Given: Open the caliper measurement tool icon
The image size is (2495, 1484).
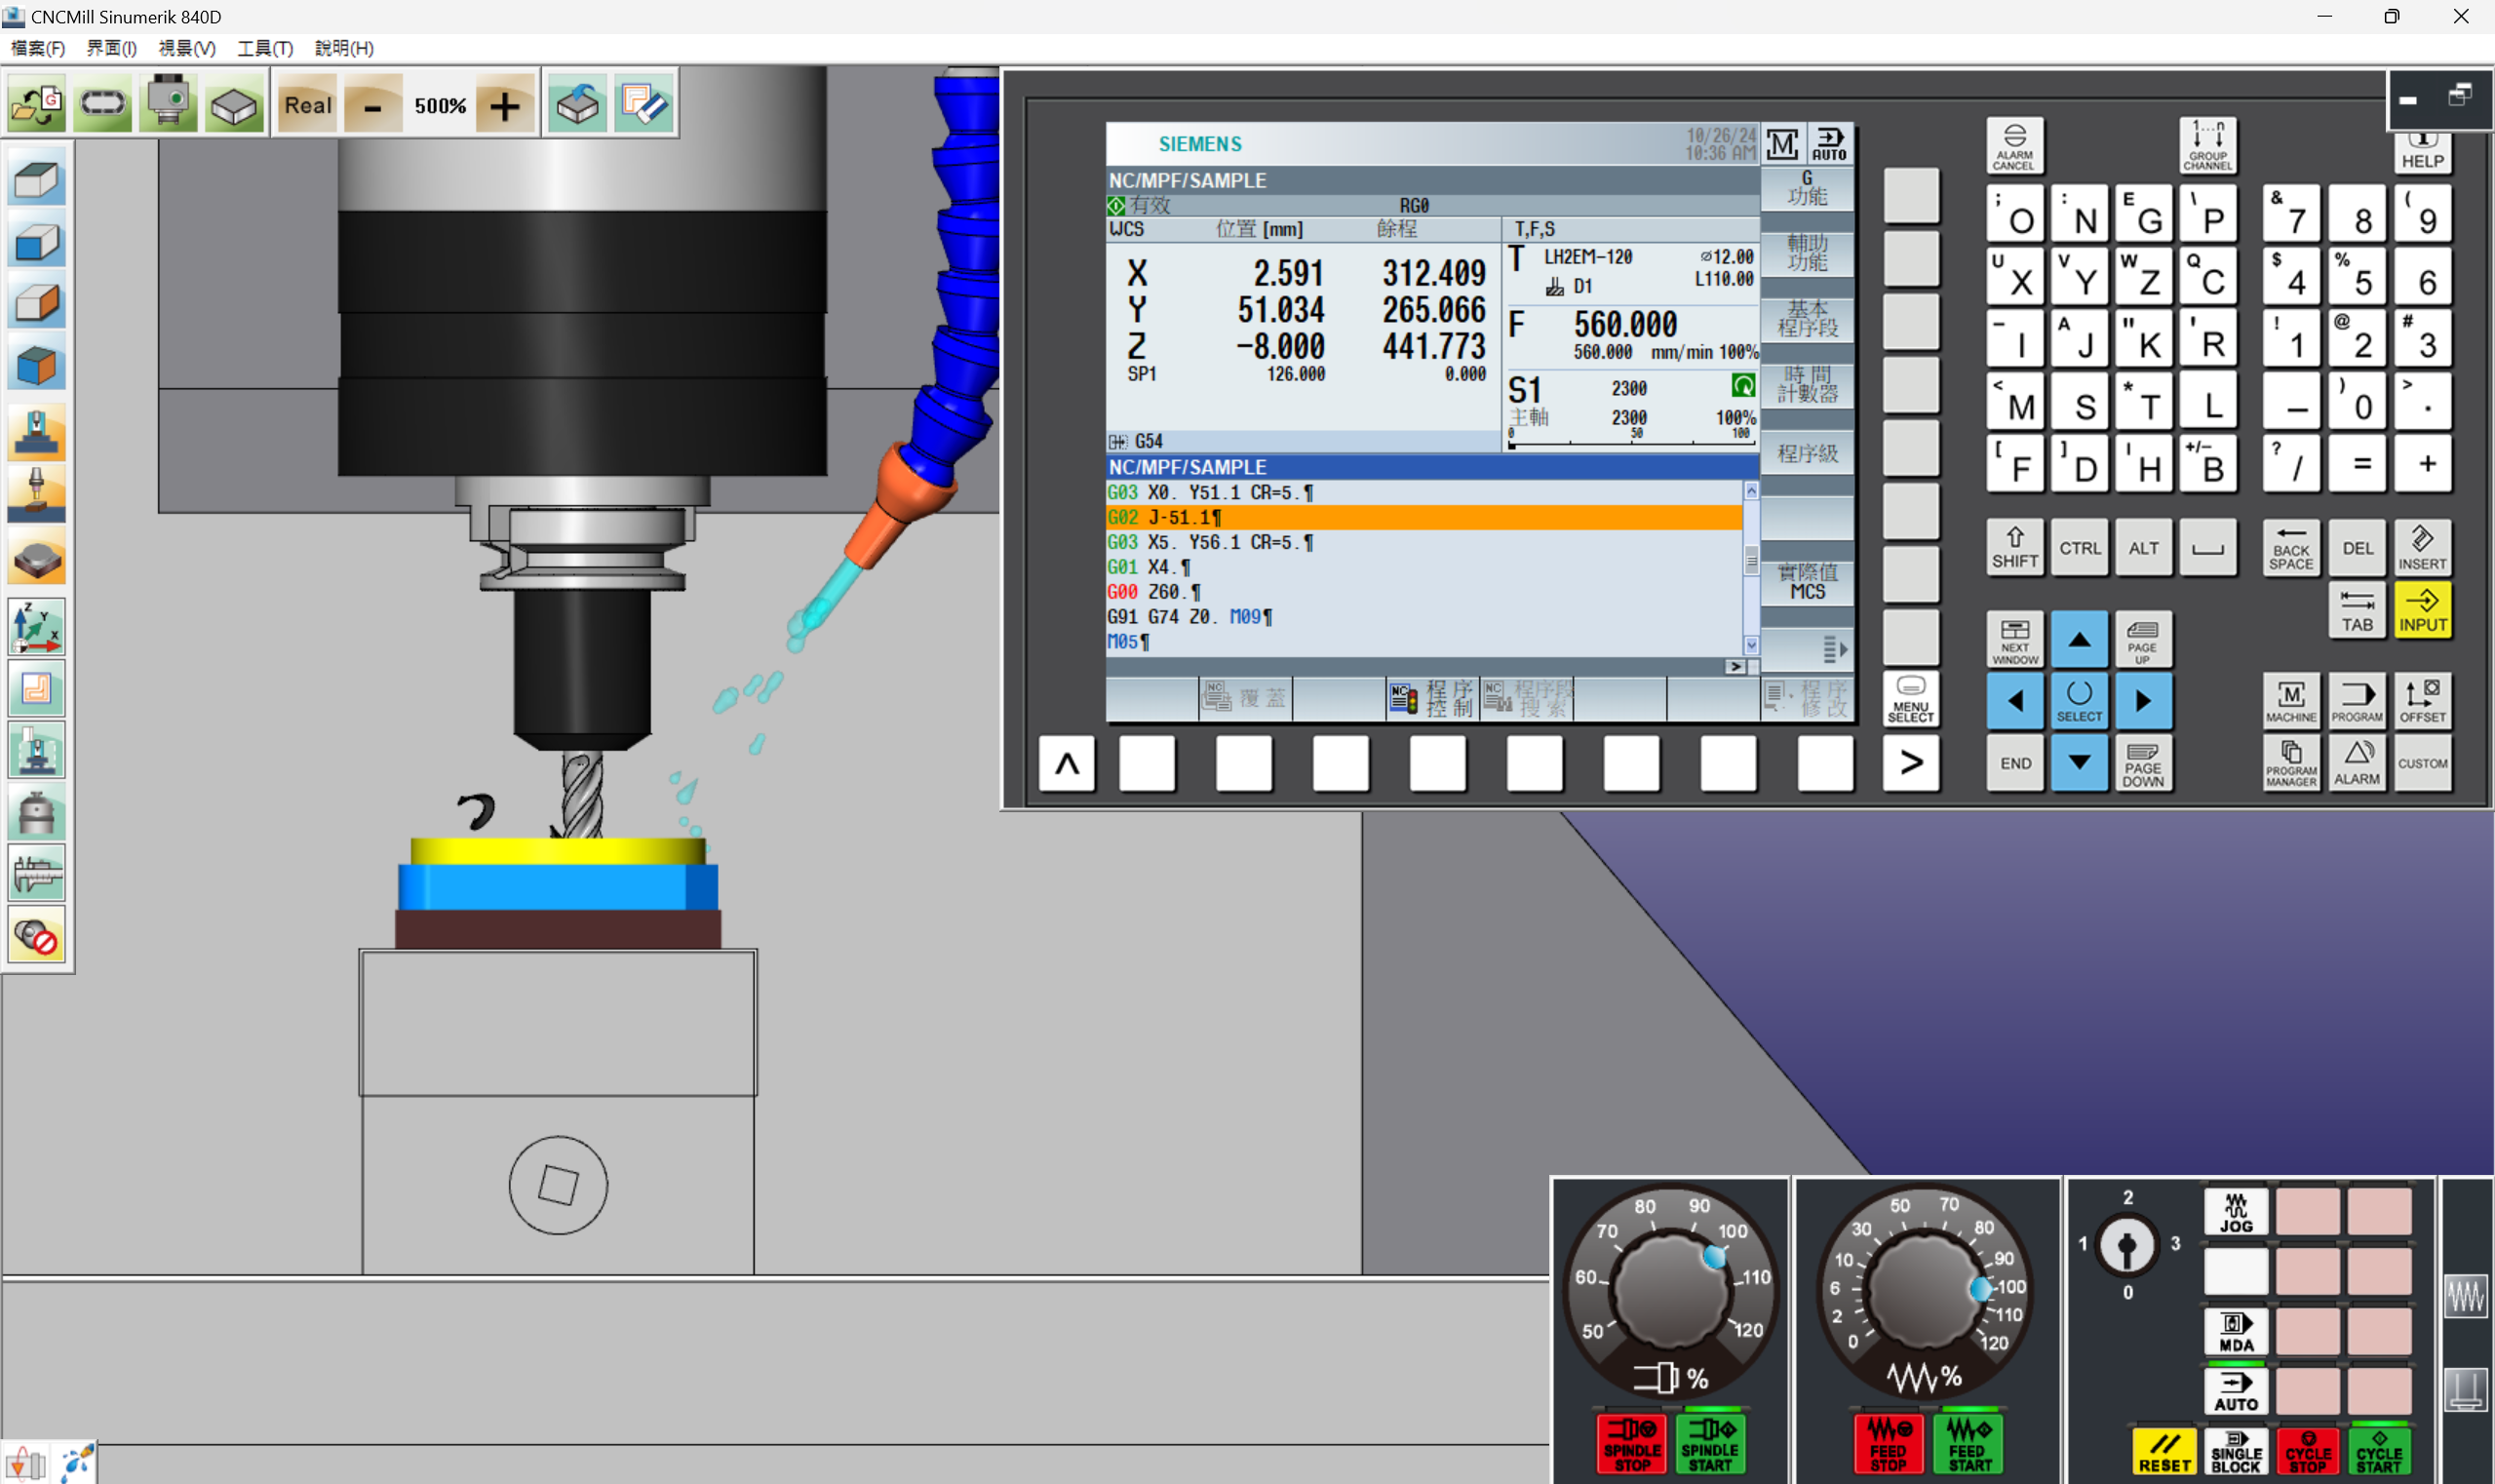Looking at the screenshot, I should click(x=37, y=873).
